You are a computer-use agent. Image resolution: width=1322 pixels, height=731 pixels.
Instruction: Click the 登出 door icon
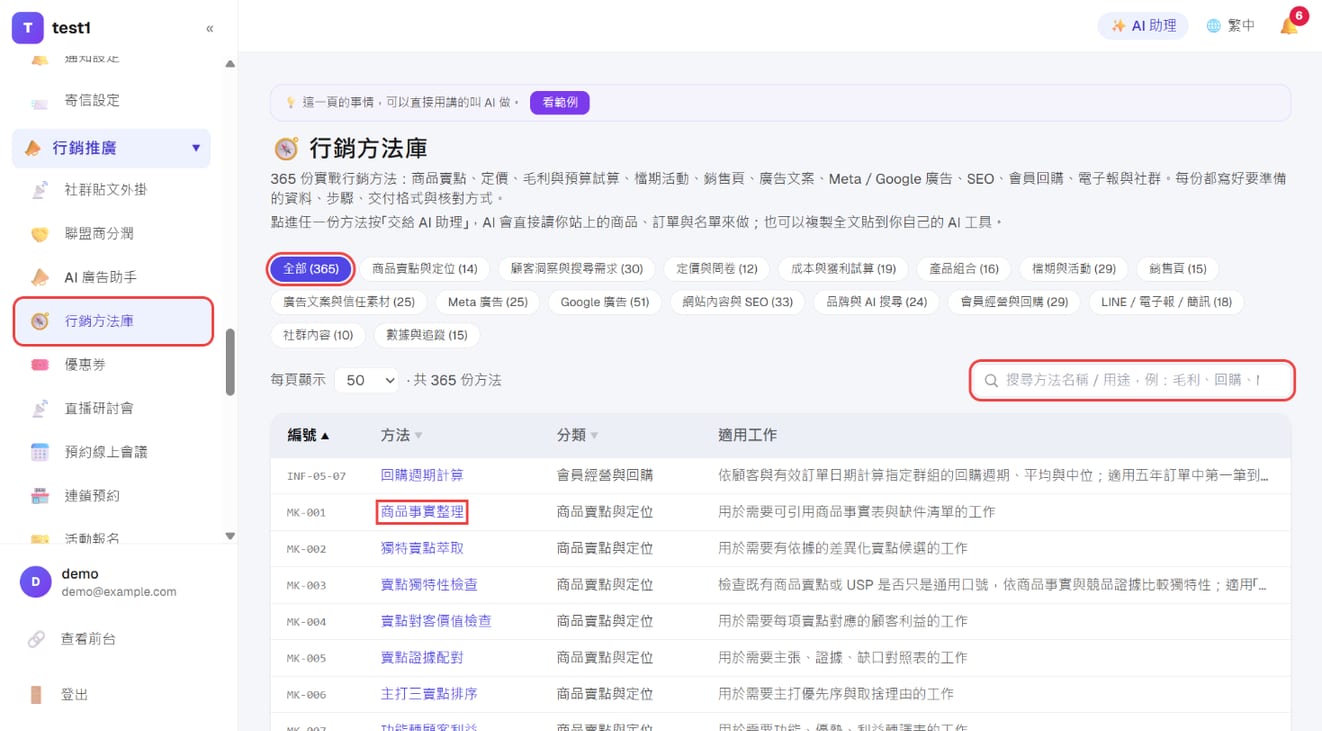tap(36, 695)
